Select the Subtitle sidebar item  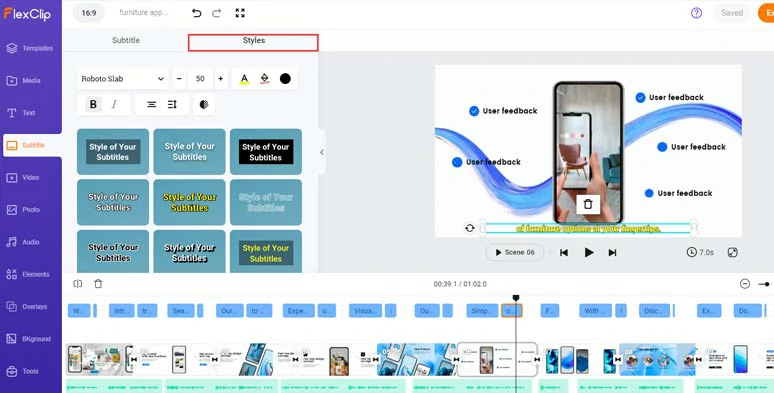coord(32,145)
